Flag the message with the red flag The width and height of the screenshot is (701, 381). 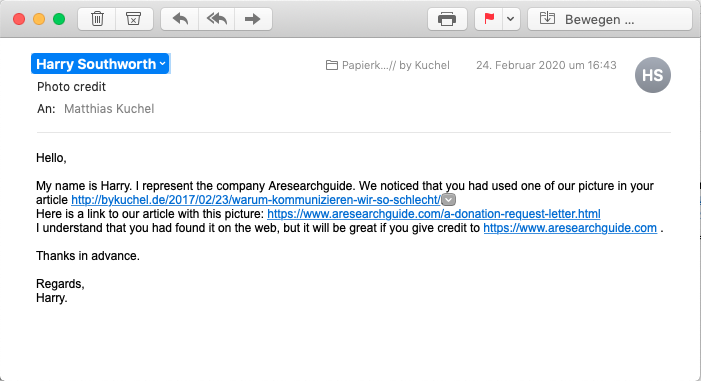point(489,19)
